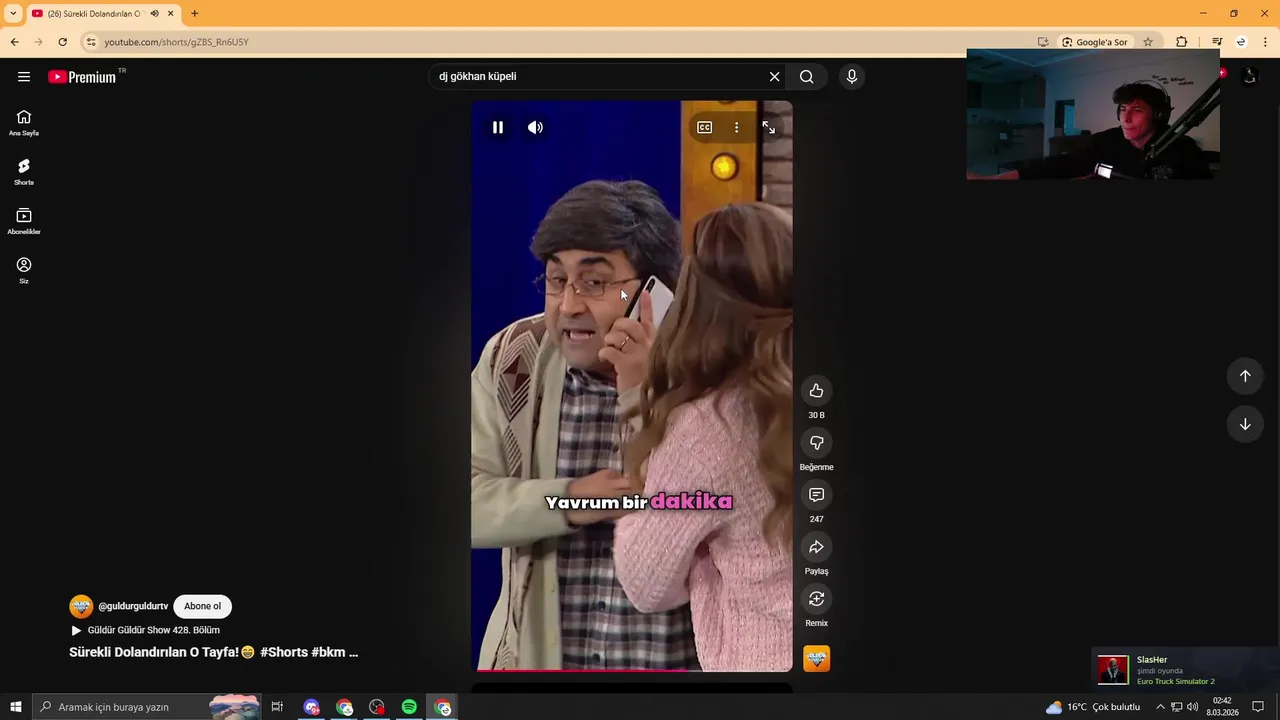Click the Google'a Sor button

1094,42
